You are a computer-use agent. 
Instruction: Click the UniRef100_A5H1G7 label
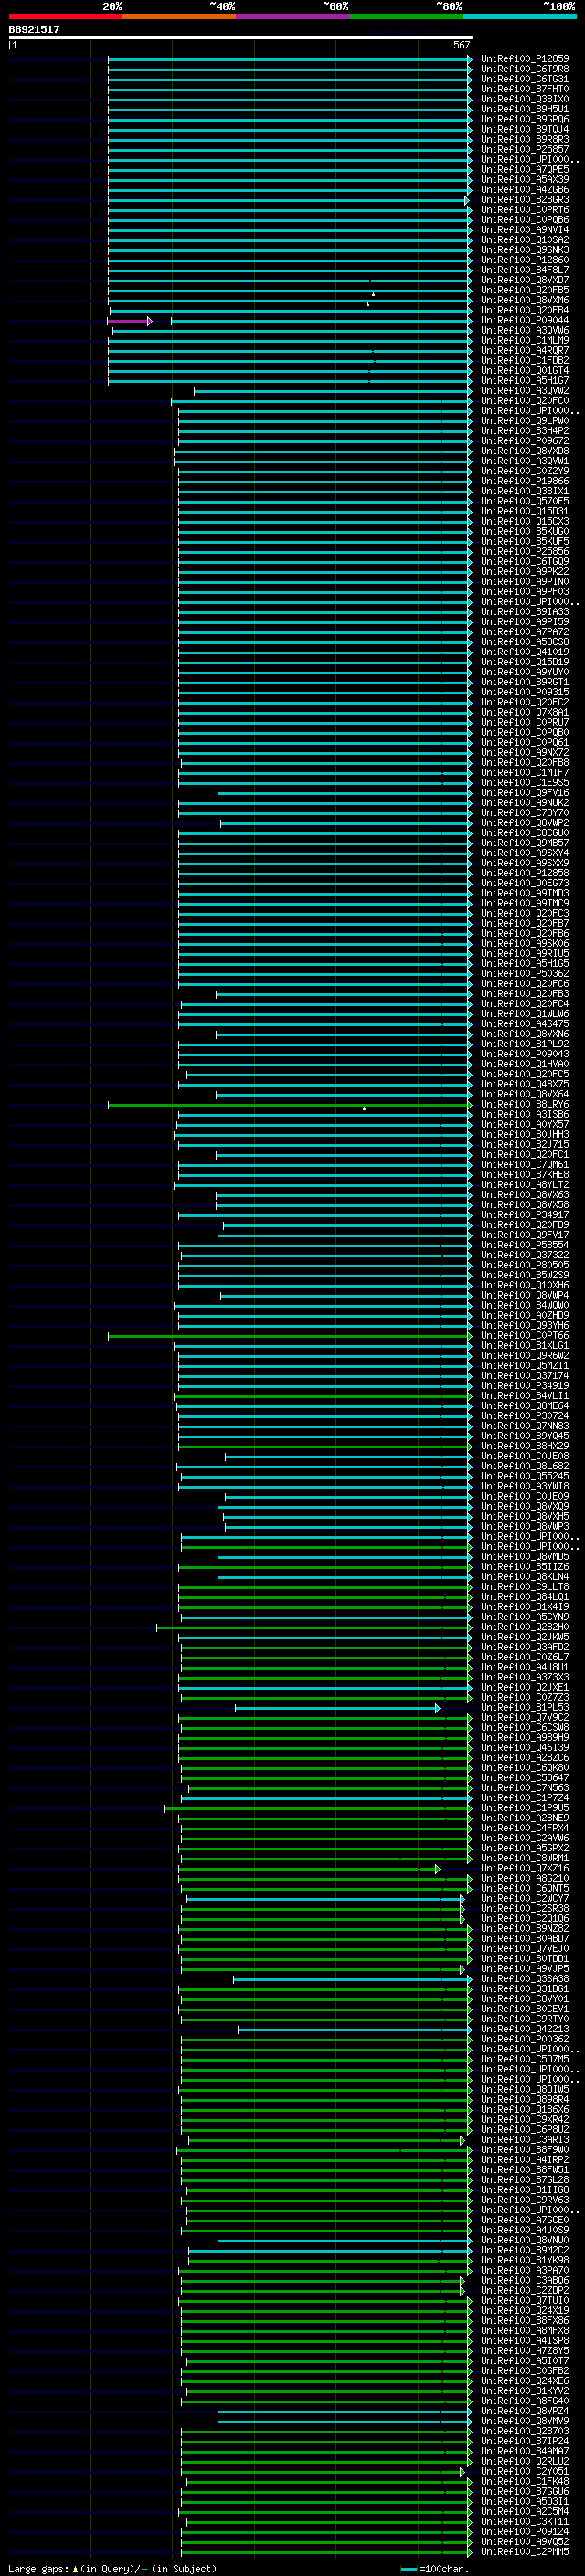[524, 380]
